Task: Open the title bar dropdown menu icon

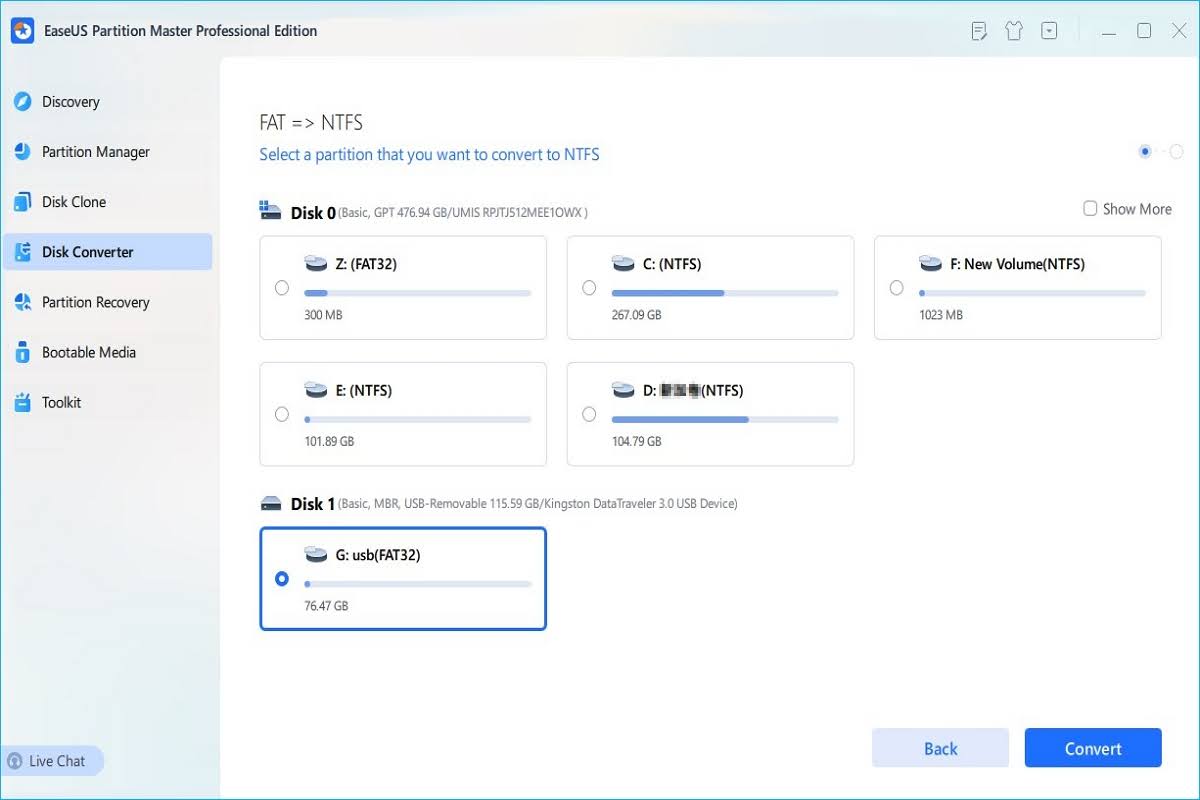Action: point(1049,31)
